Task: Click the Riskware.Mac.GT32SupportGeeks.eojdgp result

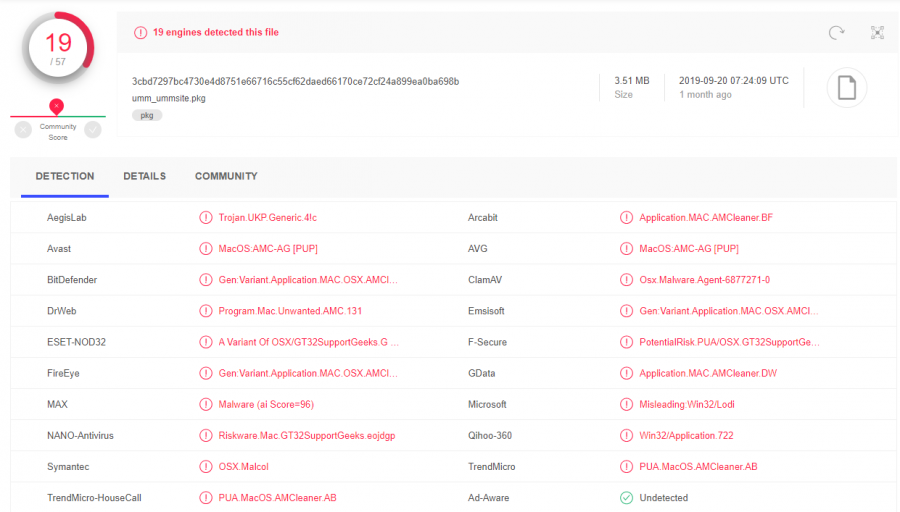Action: coord(307,436)
